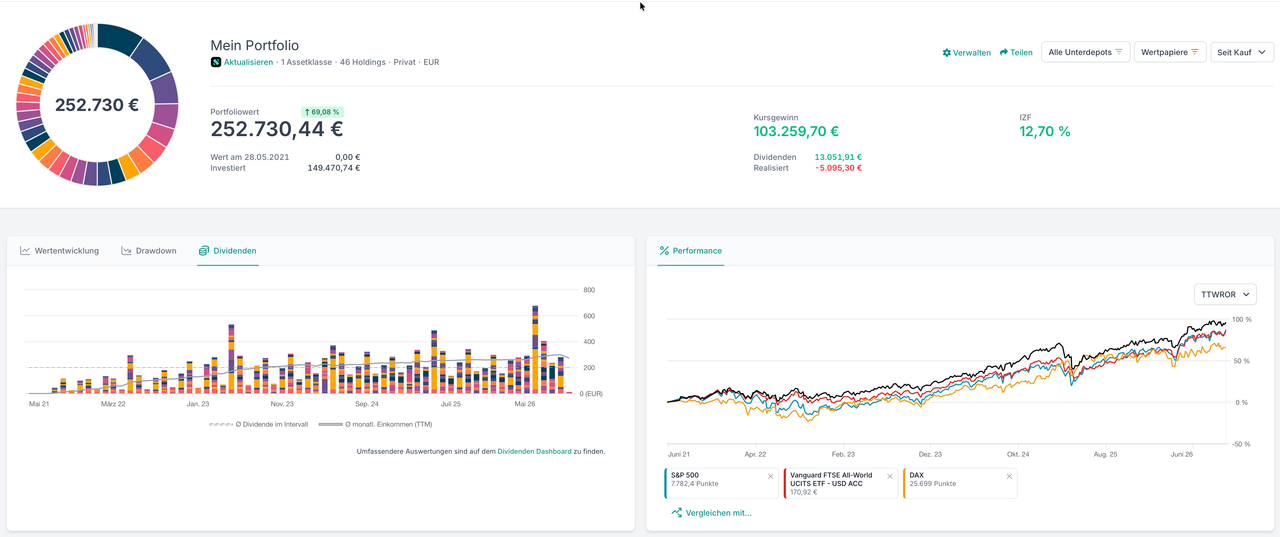Click Realisiert amount -5.095,30 €

coord(838,168)
